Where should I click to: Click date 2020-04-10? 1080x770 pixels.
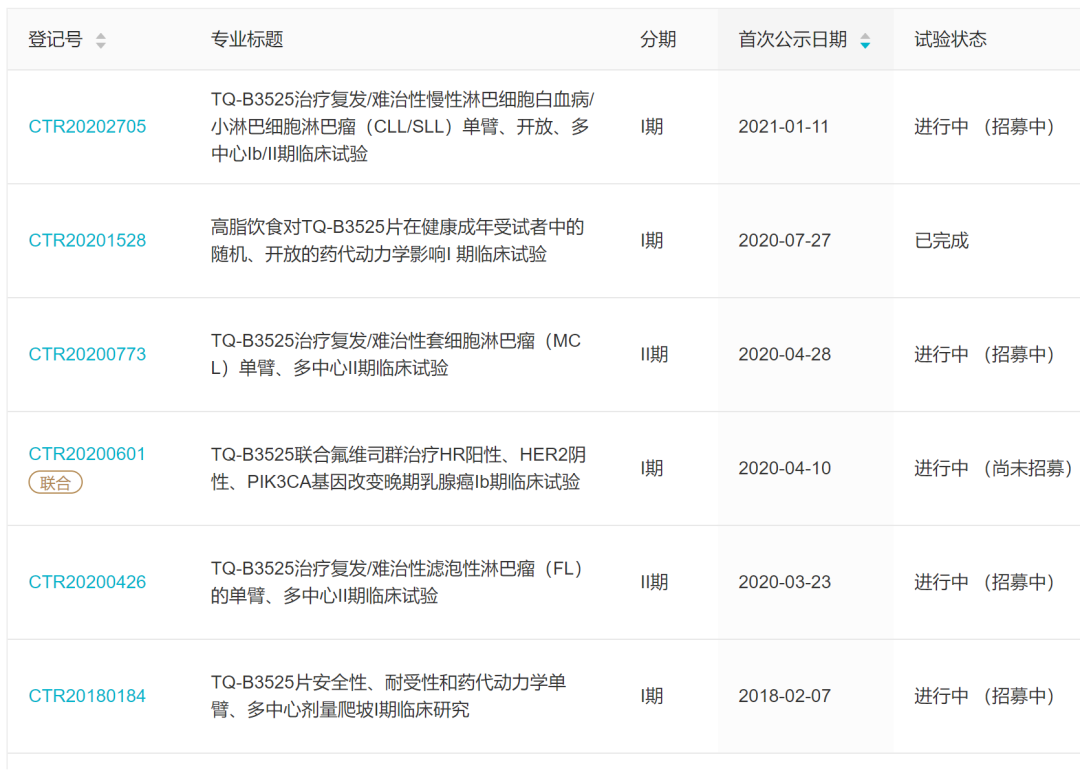click(x=785, y=468)
